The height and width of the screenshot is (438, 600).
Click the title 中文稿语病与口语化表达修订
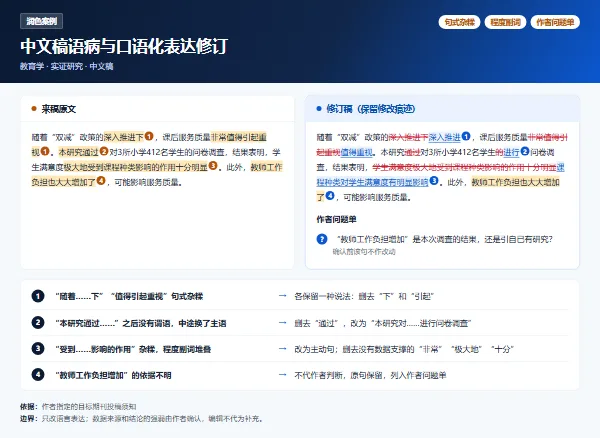124,46
